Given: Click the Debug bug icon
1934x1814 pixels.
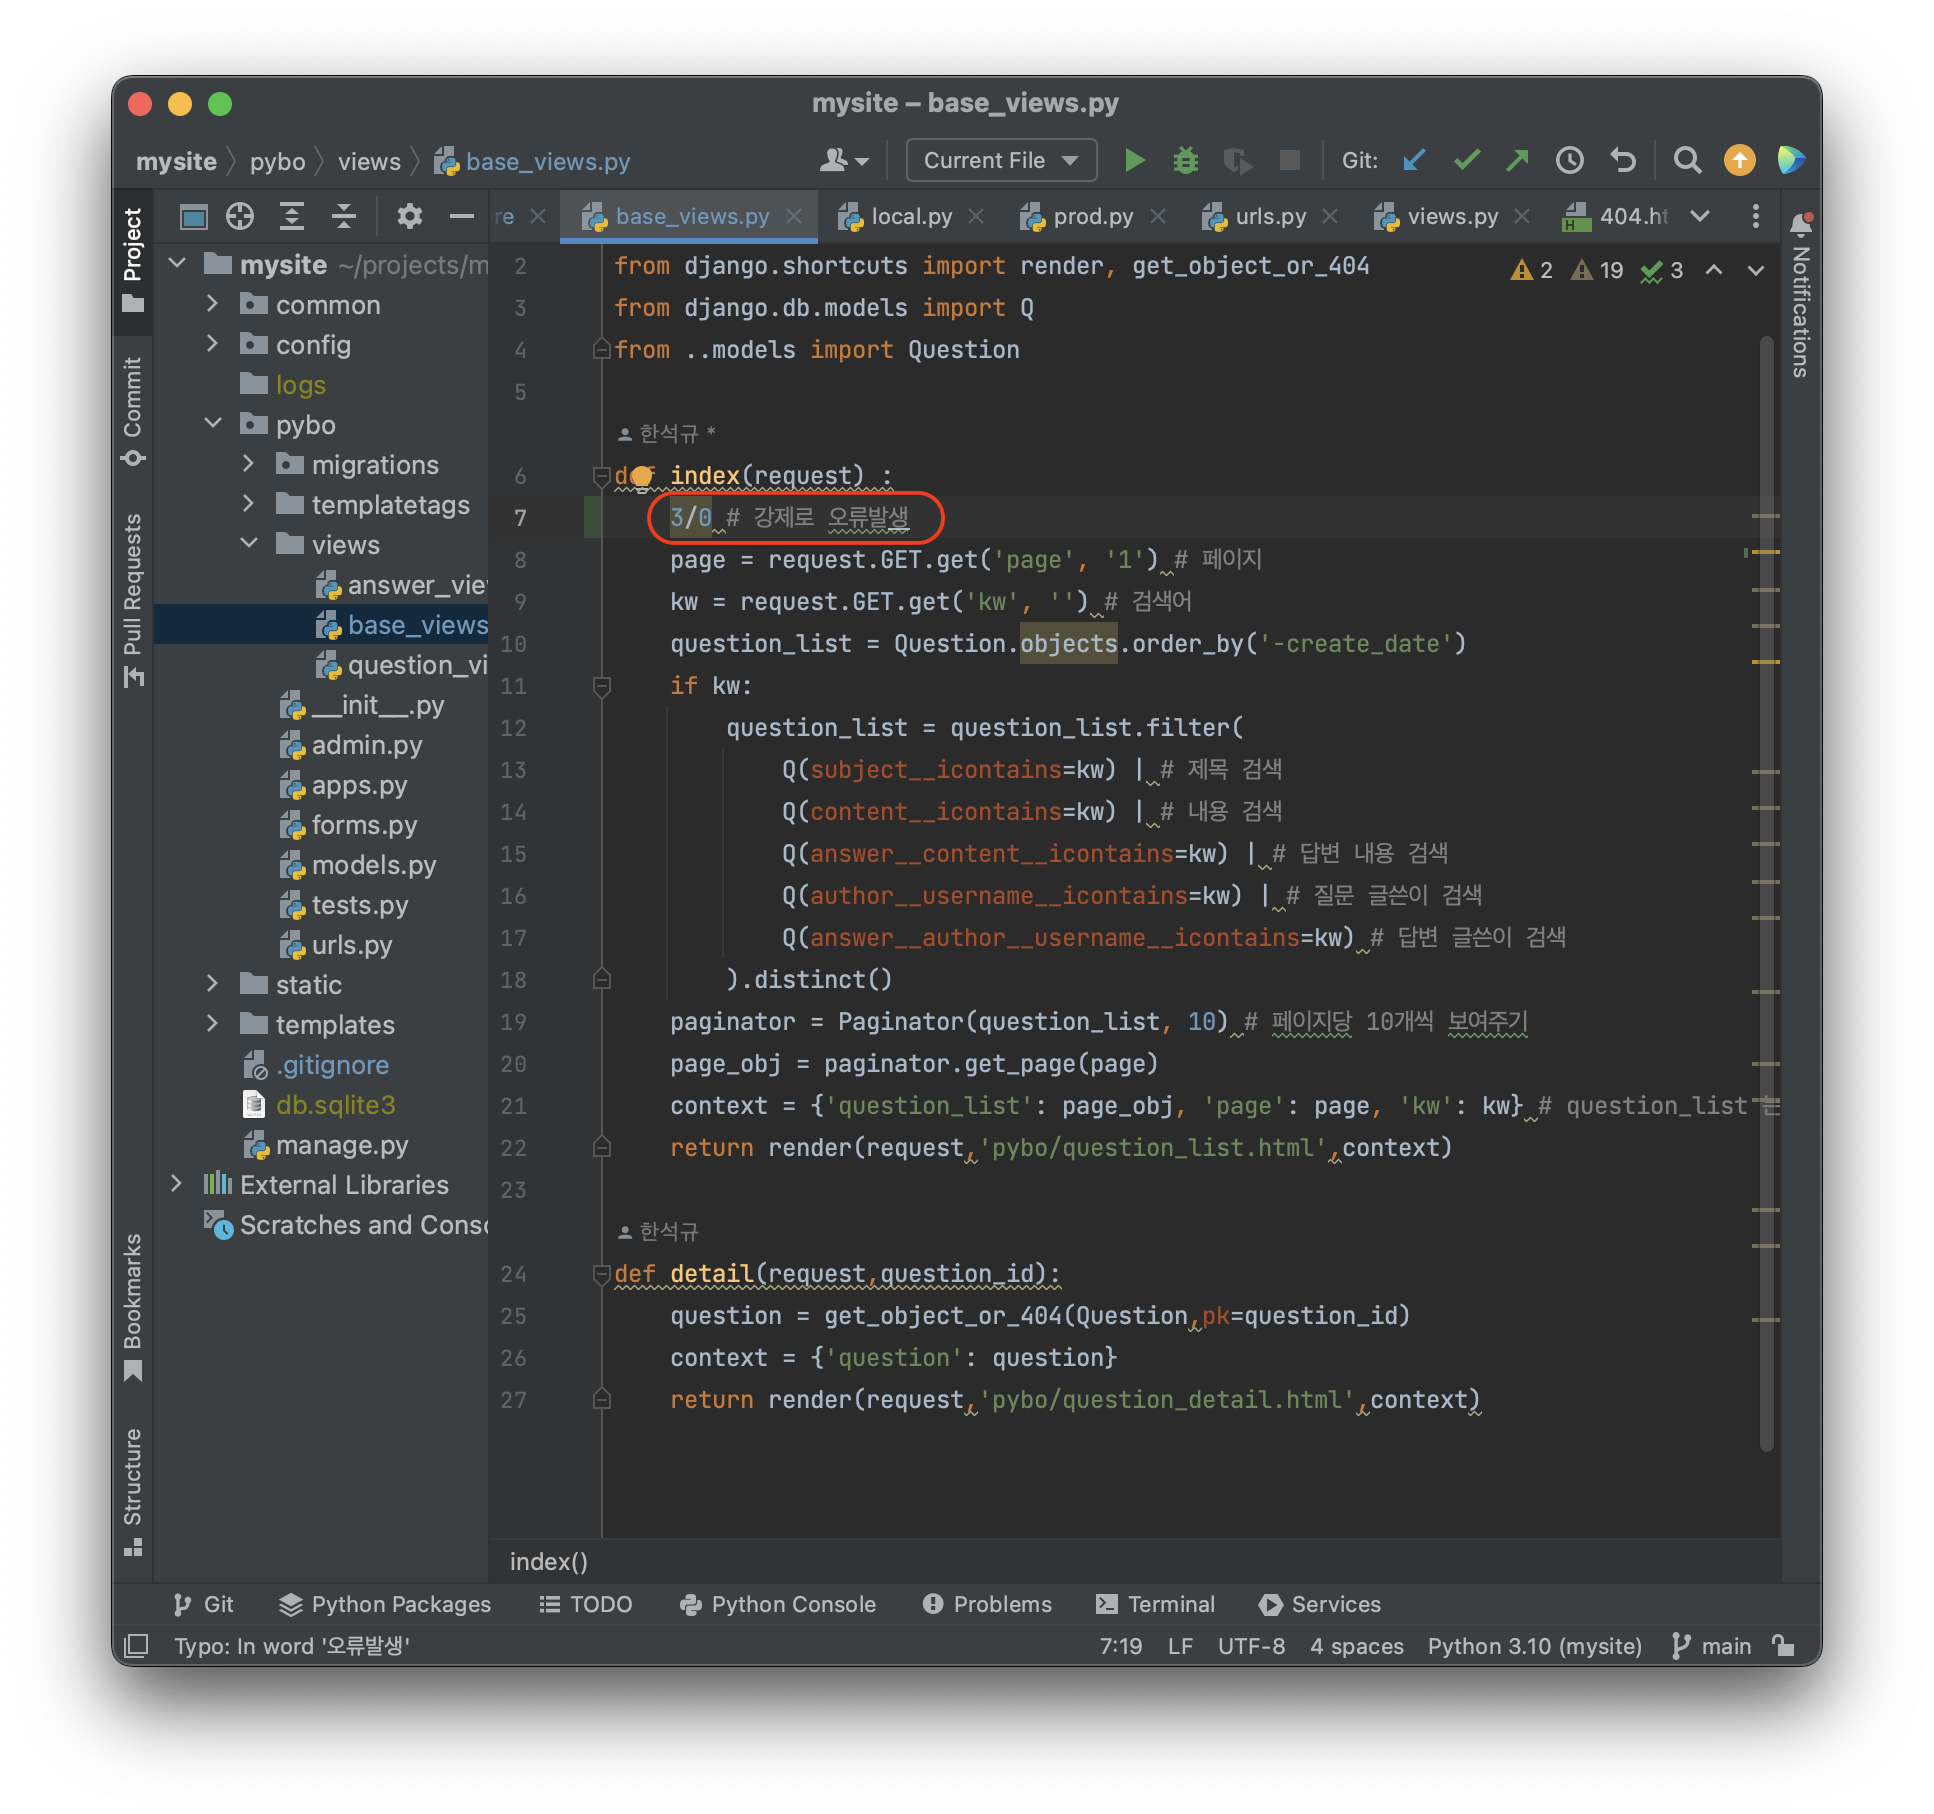Looking at the screenshot, I should tap(1185, 160).
